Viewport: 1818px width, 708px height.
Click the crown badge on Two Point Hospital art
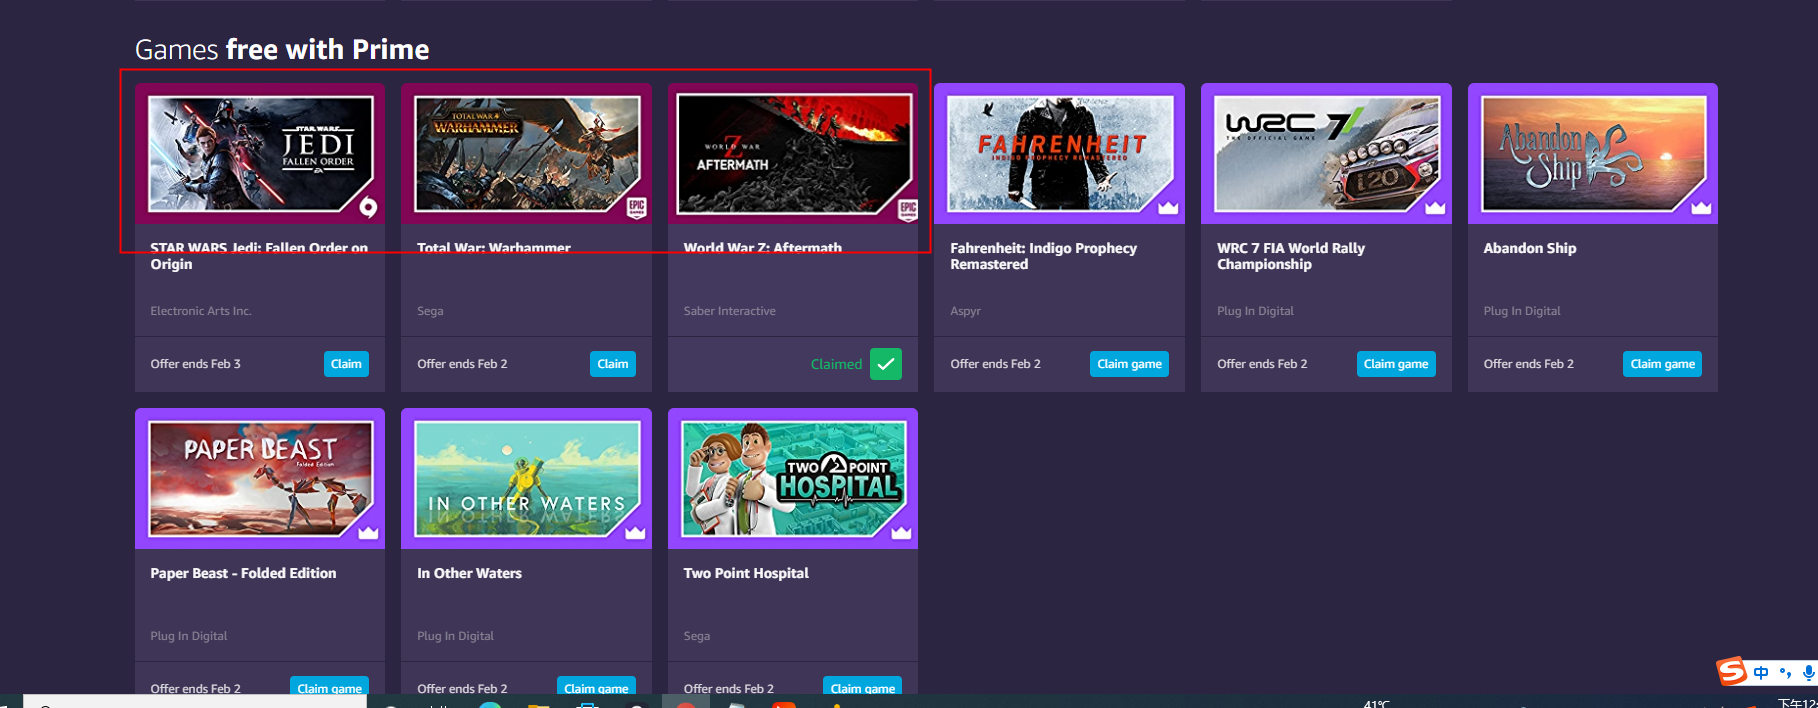pyautogui.click(x=901, y=533)
